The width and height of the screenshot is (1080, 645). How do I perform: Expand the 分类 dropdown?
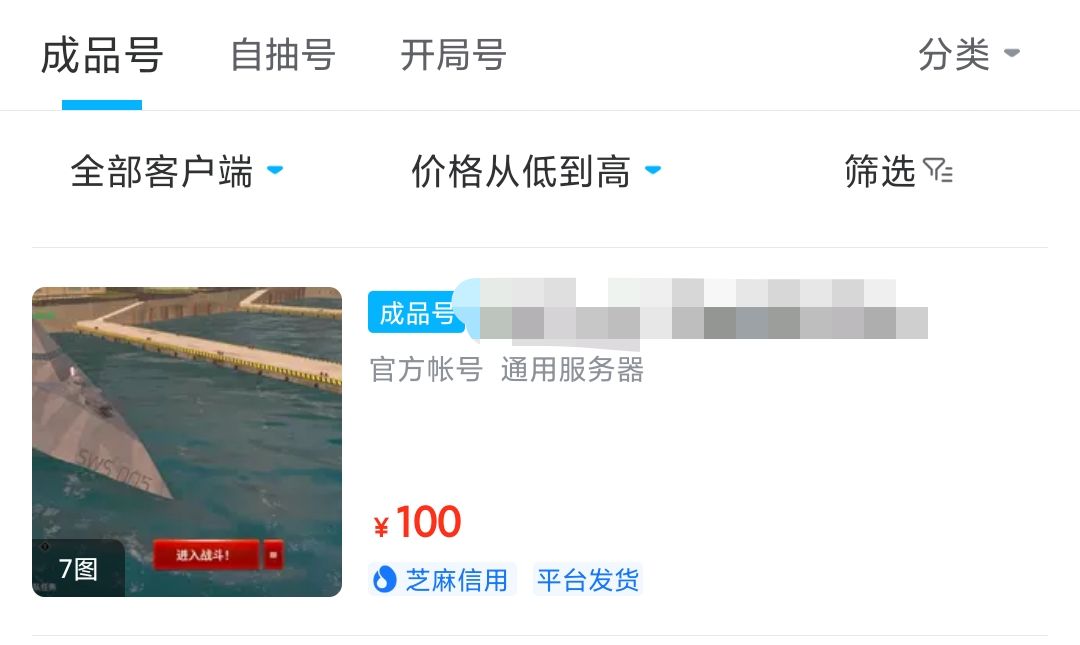coord(968,54)
